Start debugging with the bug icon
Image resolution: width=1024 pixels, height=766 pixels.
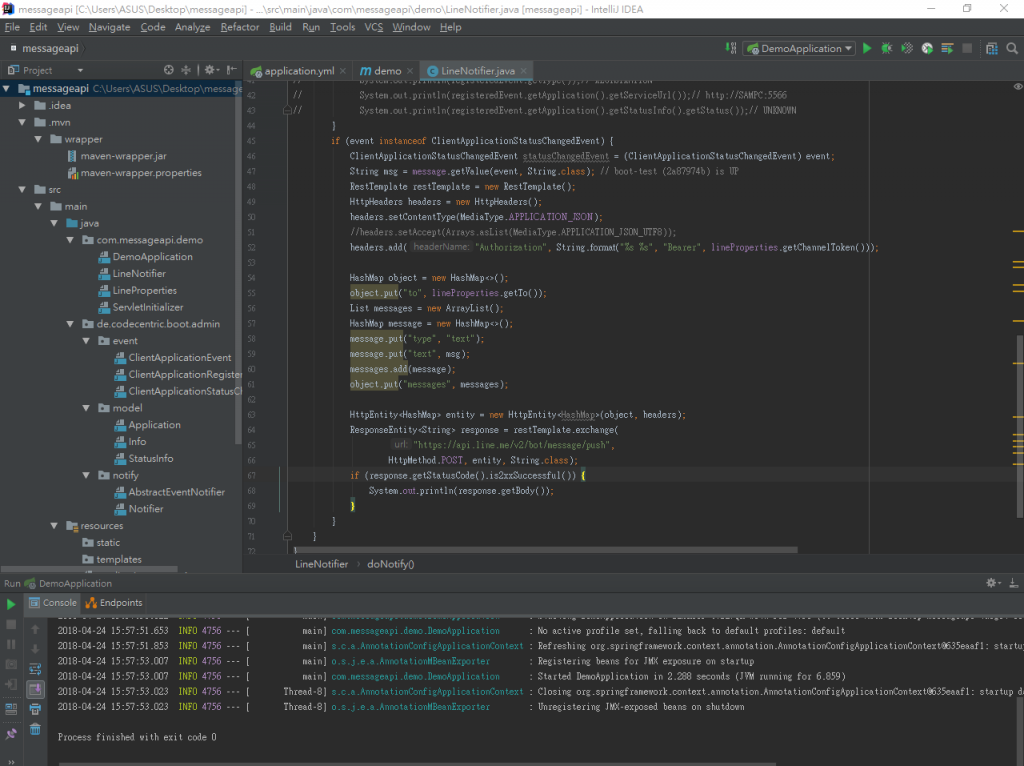click(x=886, y=48)
